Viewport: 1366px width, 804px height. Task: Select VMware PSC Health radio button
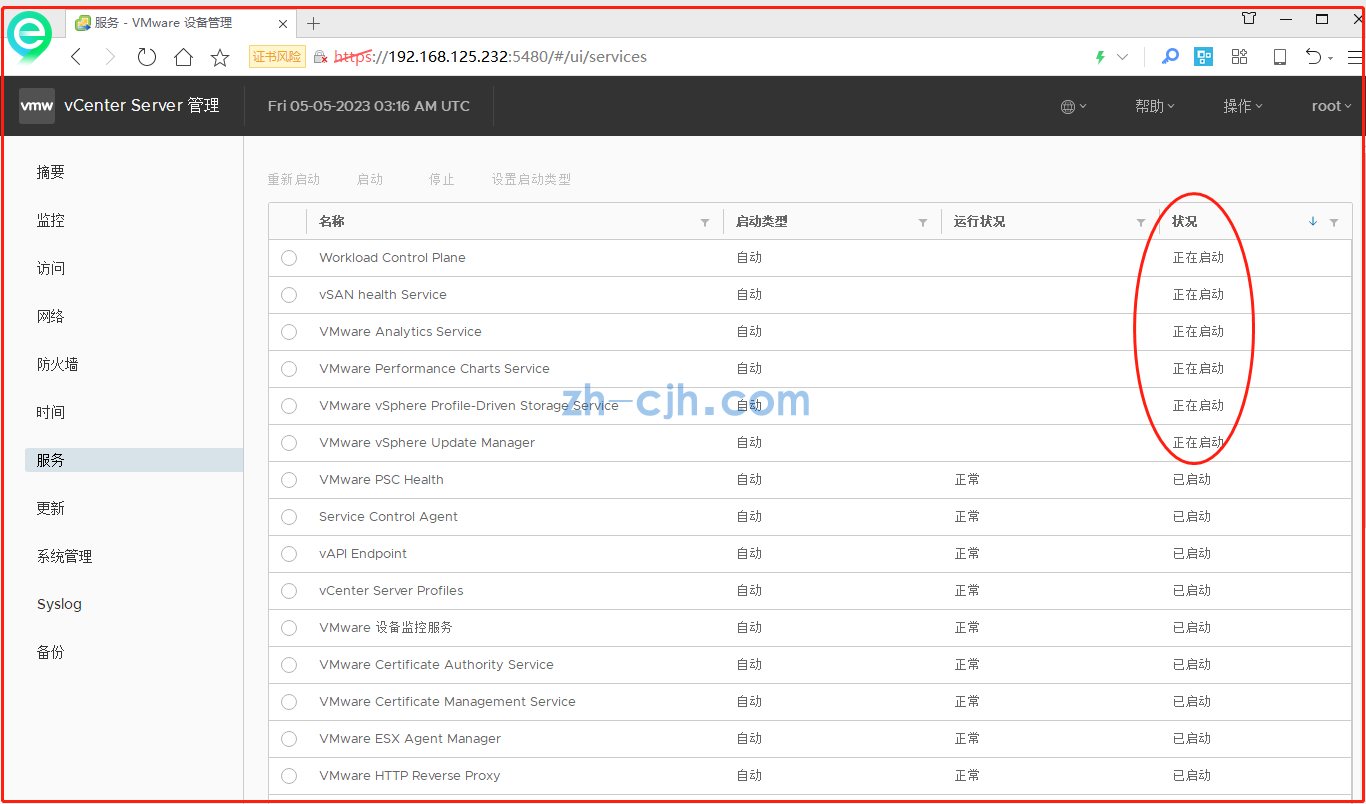pos(289,480)
